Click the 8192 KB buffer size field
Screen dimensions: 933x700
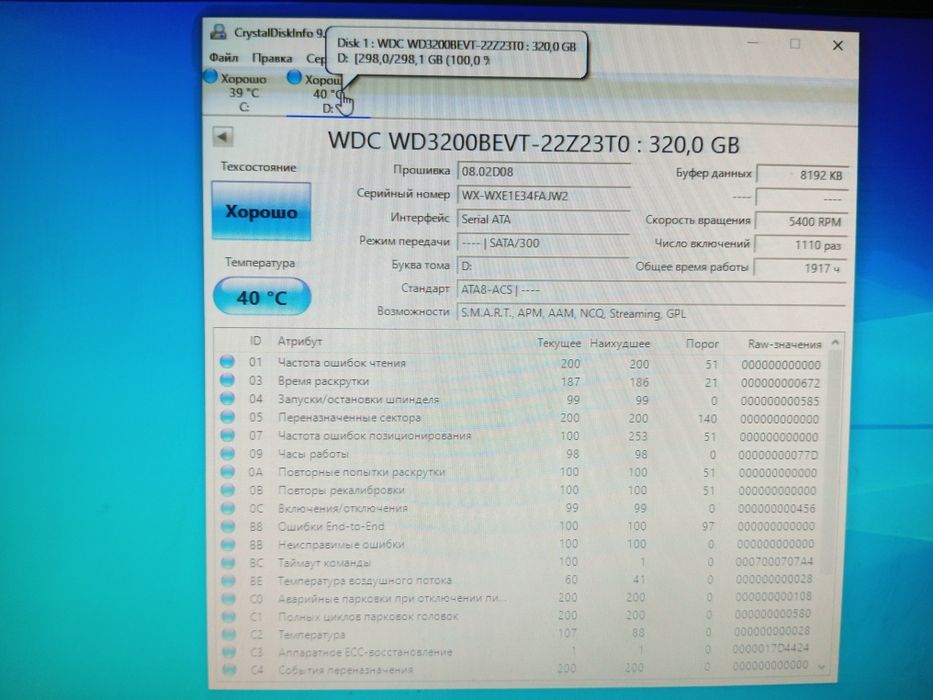pyautogui.click(x=801, y=175)
